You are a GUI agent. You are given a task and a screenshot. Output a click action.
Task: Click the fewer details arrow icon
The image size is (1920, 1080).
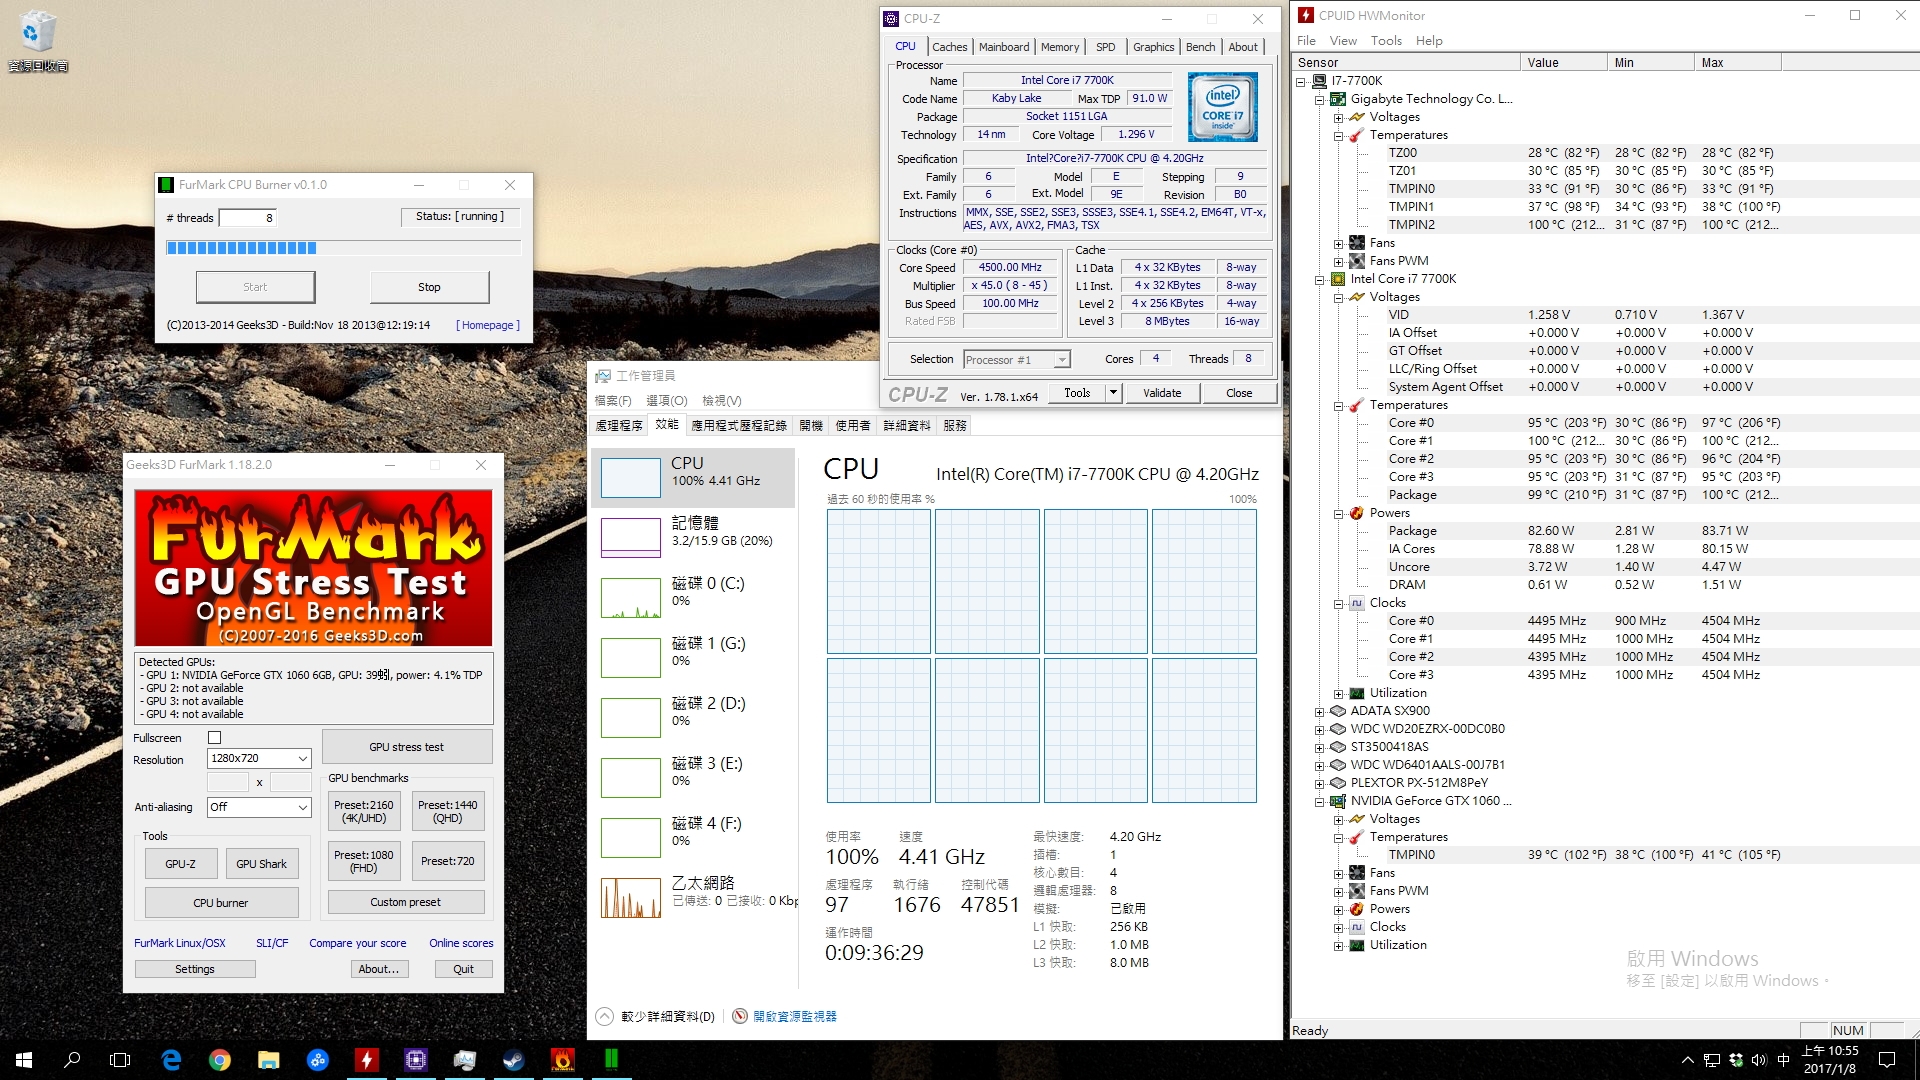coord(604,1016)
